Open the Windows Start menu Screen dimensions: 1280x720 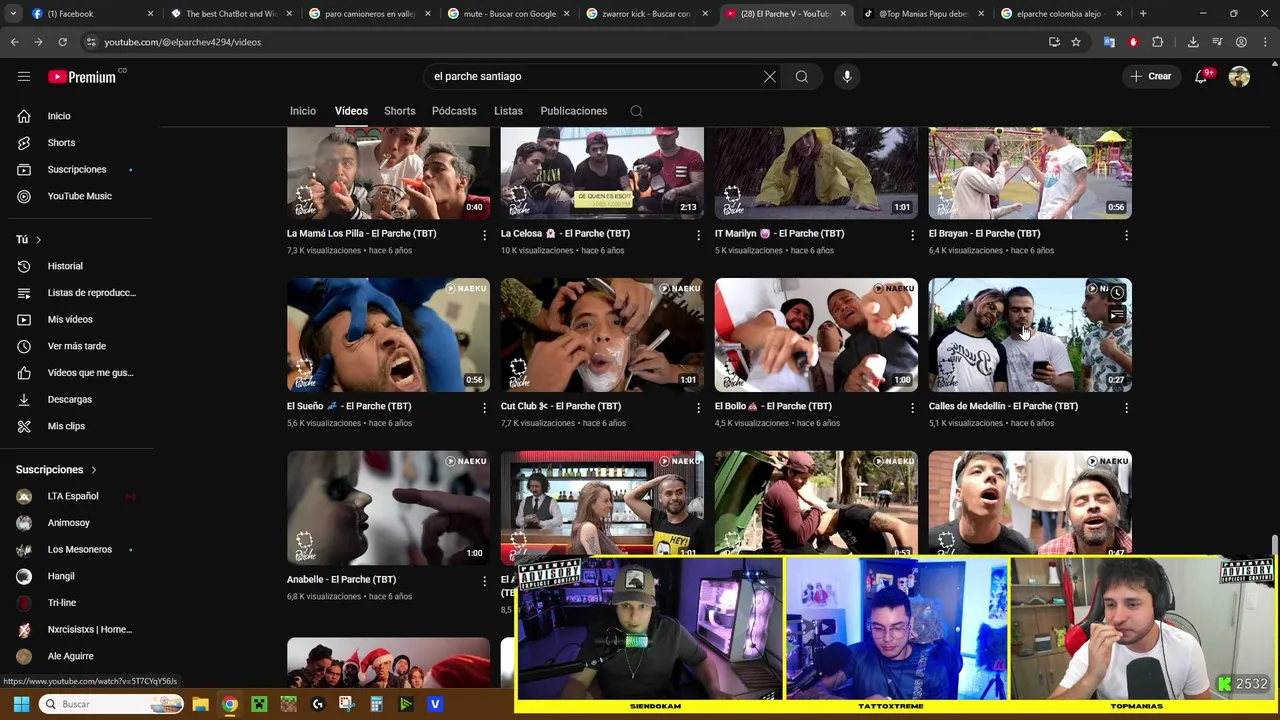pyautogui.click(x=21, y=704)
